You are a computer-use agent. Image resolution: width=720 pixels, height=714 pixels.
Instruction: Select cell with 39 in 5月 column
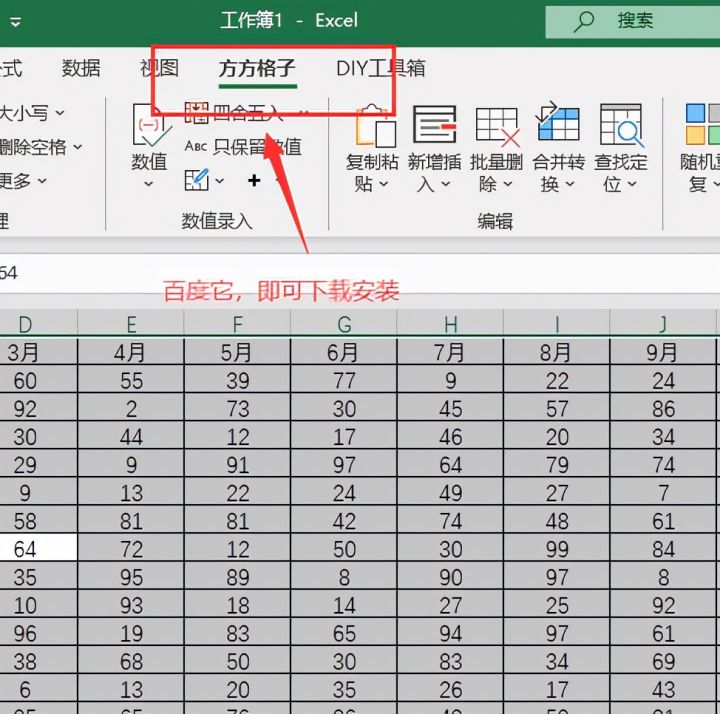coord(237,380)
